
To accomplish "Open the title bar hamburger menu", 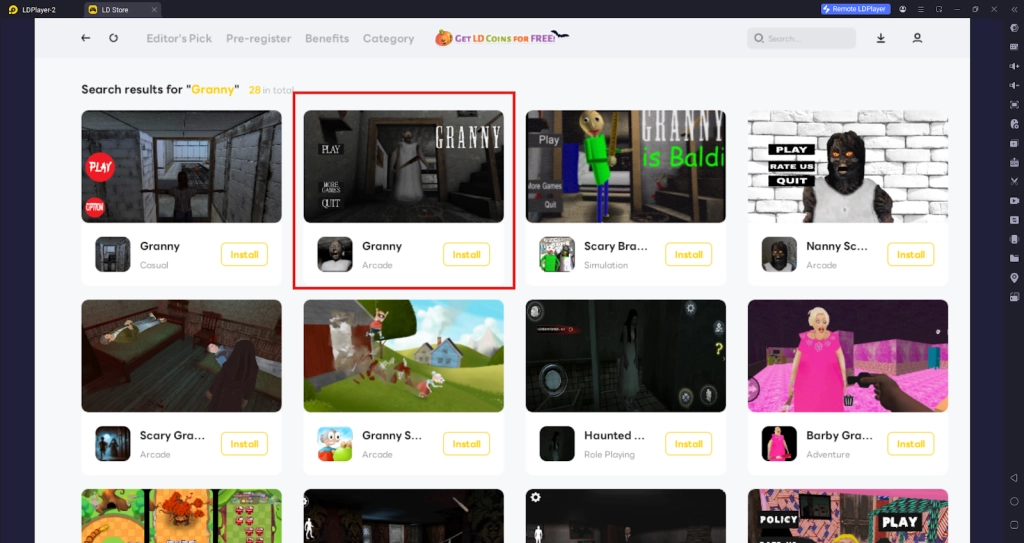I will [x=921, y=9].
